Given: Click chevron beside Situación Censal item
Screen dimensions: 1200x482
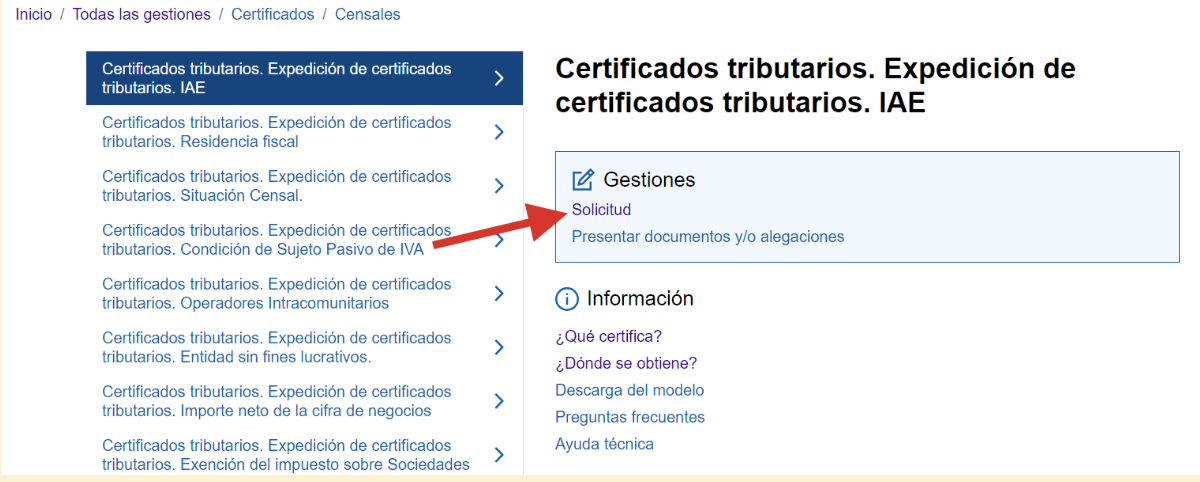Looking at the screenshot, I should coord(499,186).
